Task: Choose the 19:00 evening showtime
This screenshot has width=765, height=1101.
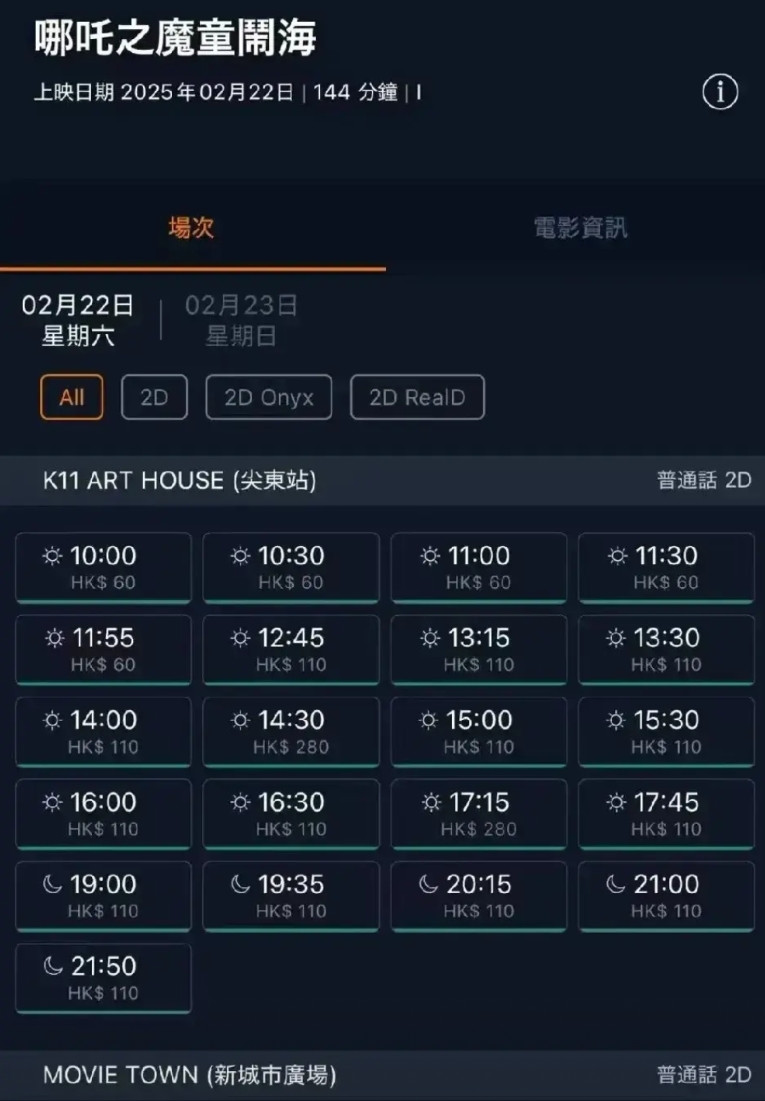Action: (x=103, y=897)
